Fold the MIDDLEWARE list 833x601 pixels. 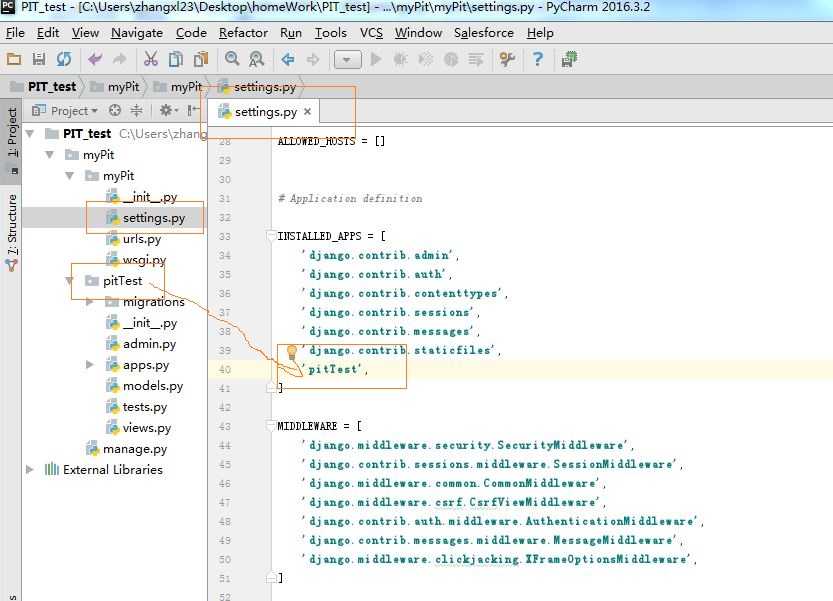(x=271, y=426)
